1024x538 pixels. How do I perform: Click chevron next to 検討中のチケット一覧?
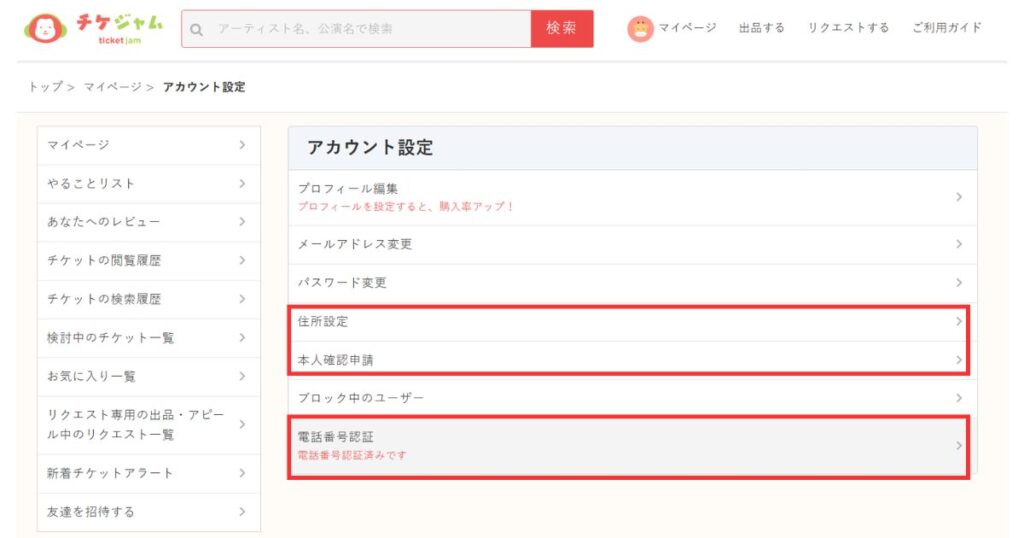(x=242, y=338)
